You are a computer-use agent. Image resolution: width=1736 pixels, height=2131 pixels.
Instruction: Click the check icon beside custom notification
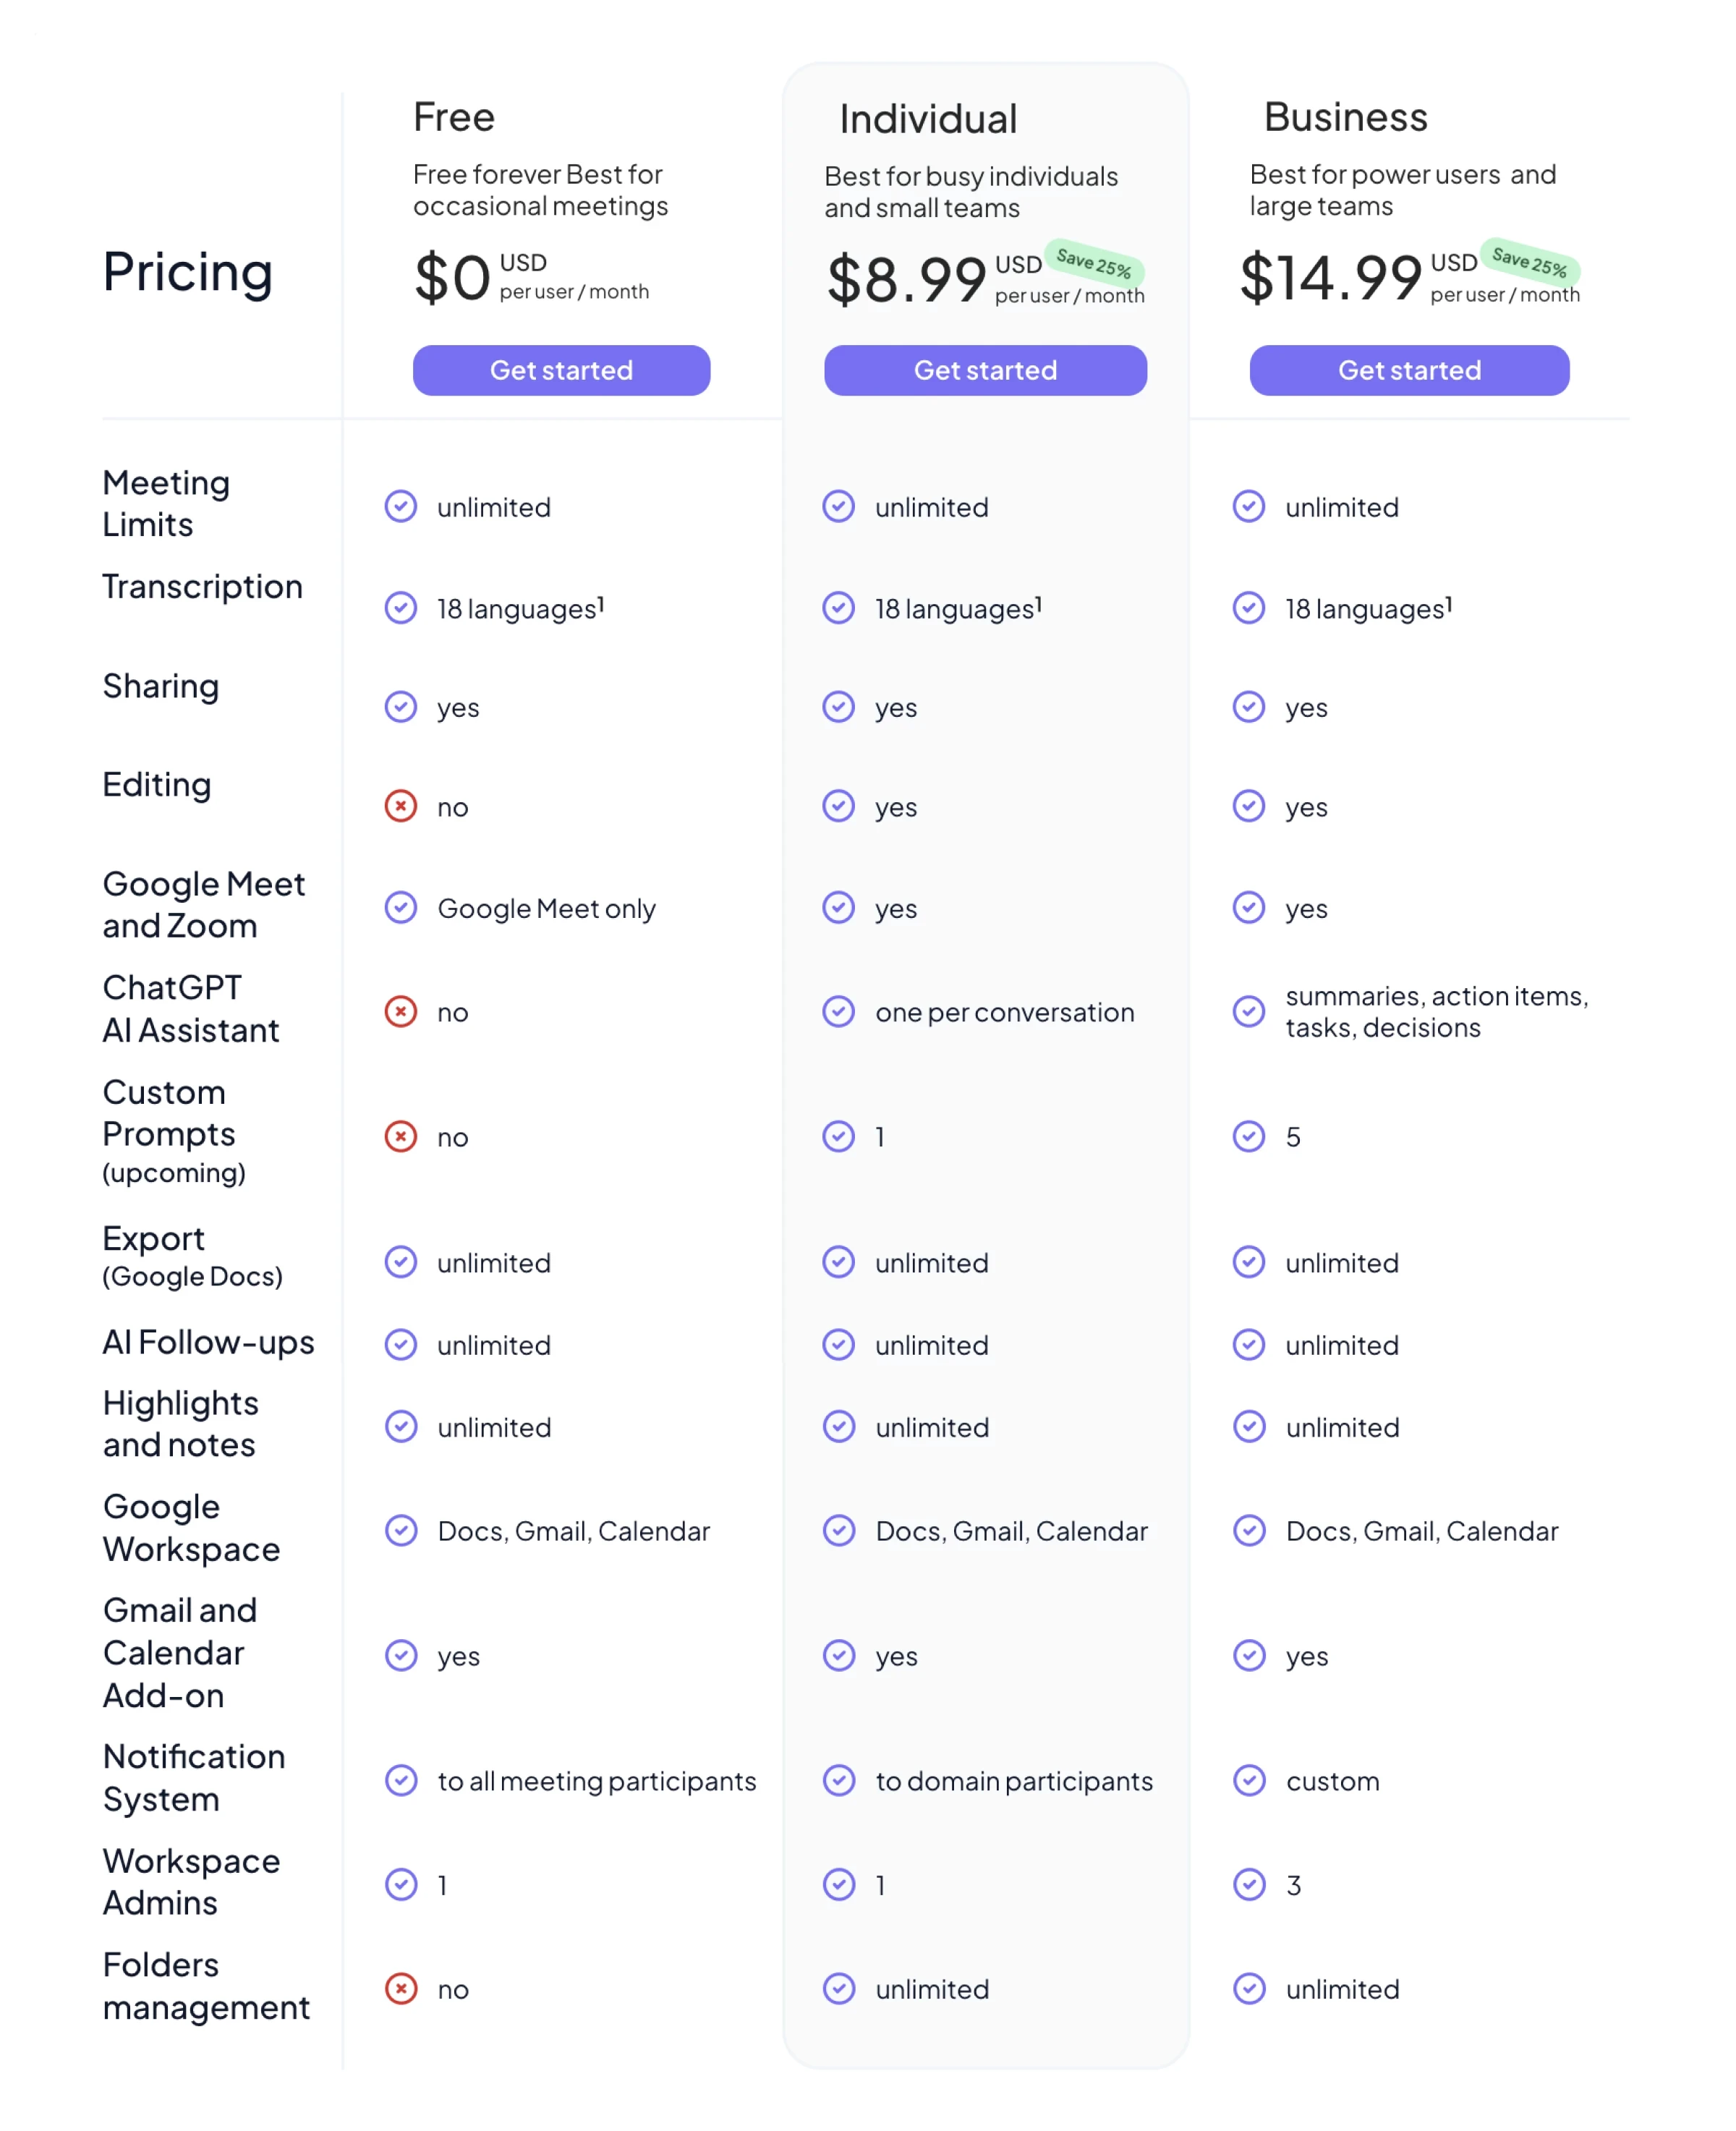(x=1248, y=1780)
